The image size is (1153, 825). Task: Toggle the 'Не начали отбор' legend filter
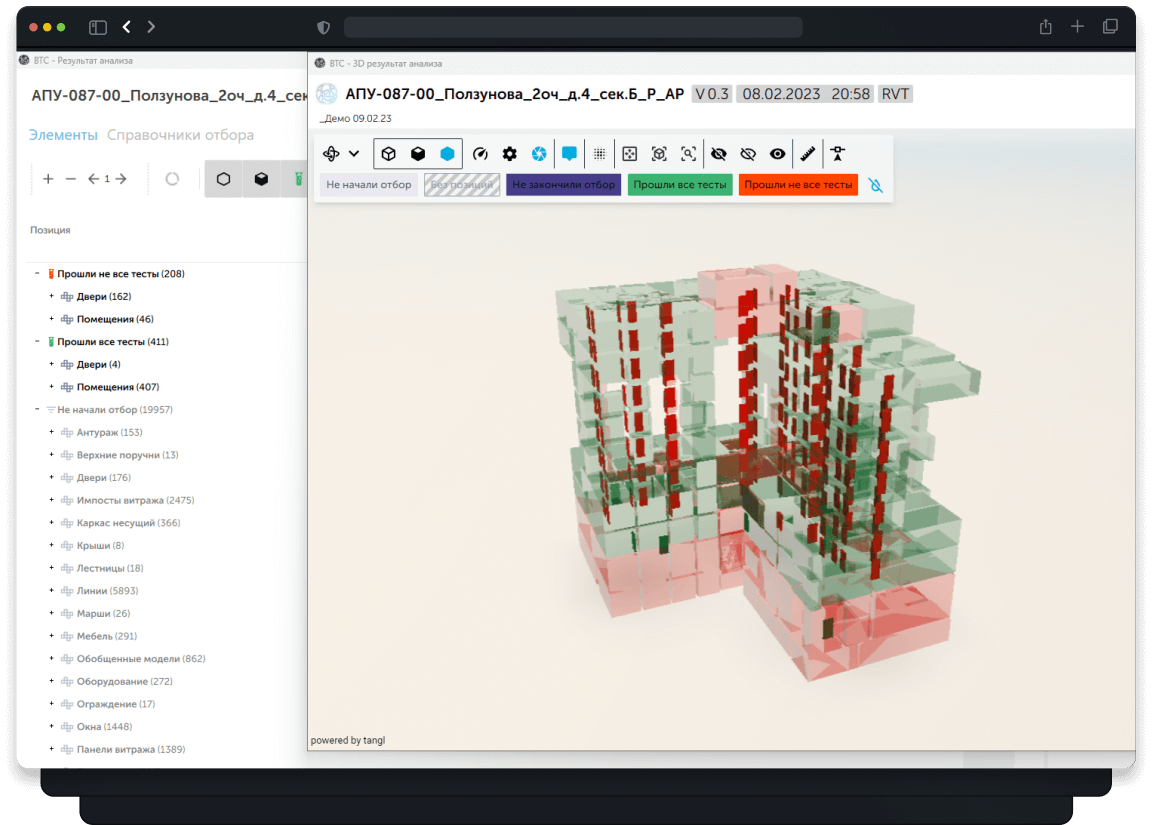(369, 185)
